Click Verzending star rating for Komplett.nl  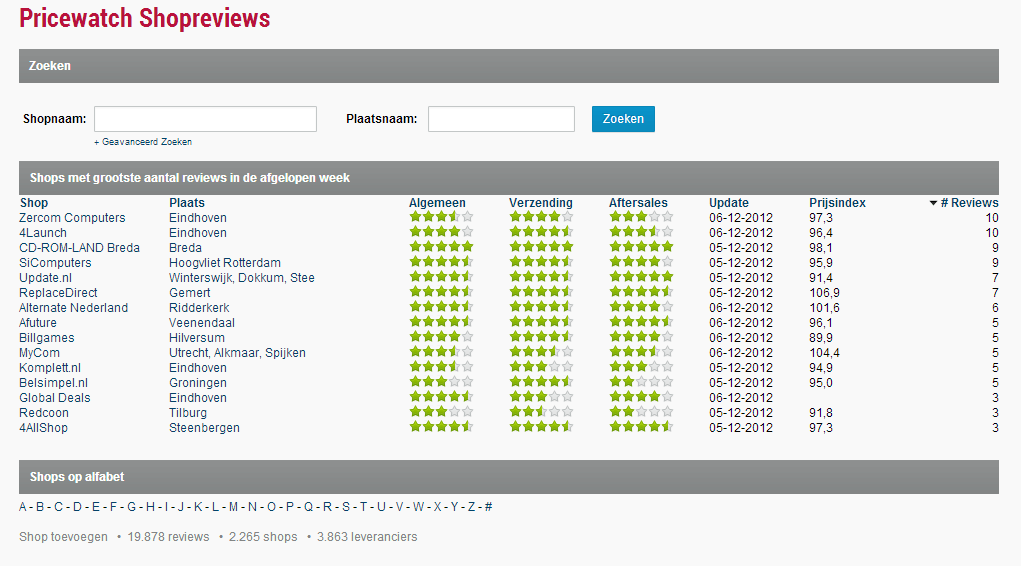pos(541,367)
